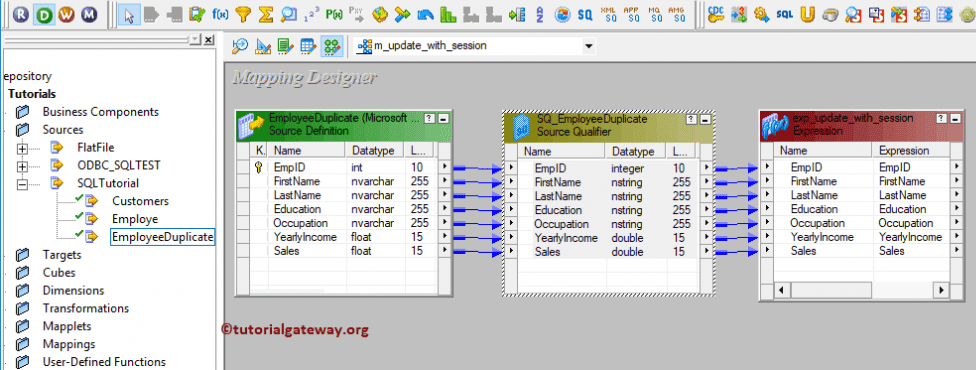Add Expression f(x) transformation icon

pyautogui.click(x=220, y=15)
